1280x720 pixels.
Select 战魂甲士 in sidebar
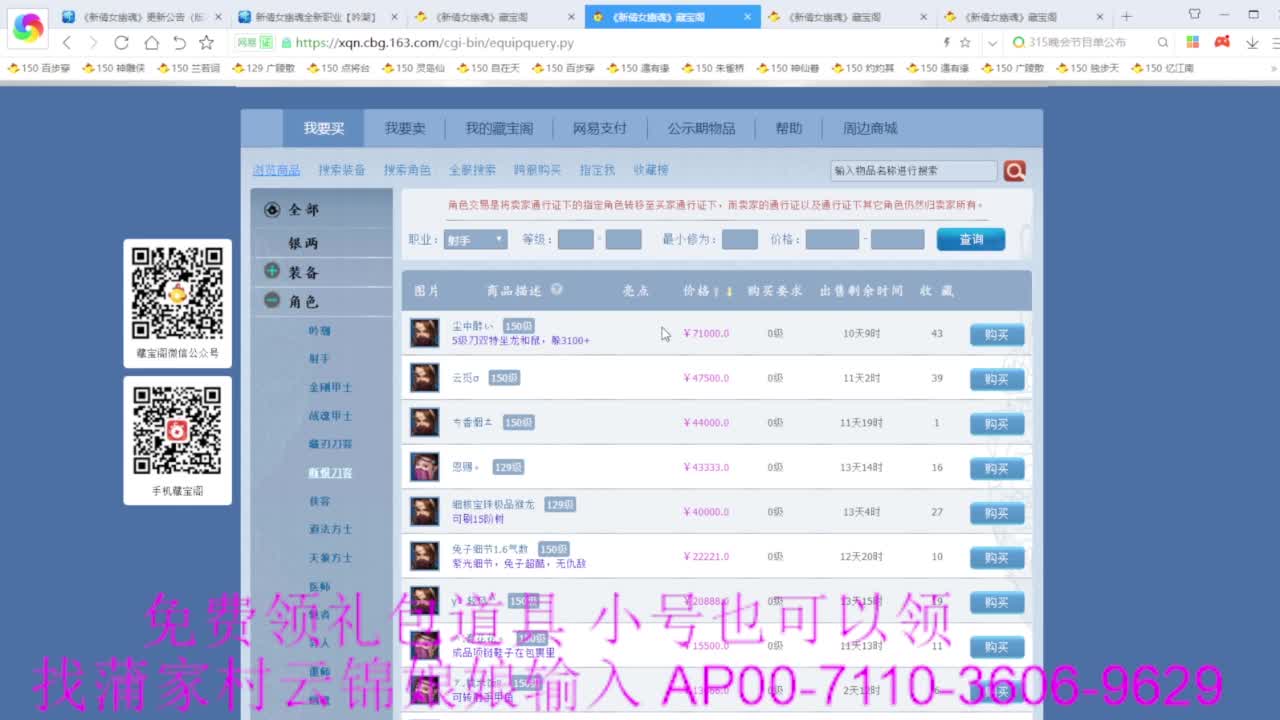click(330, 416)
